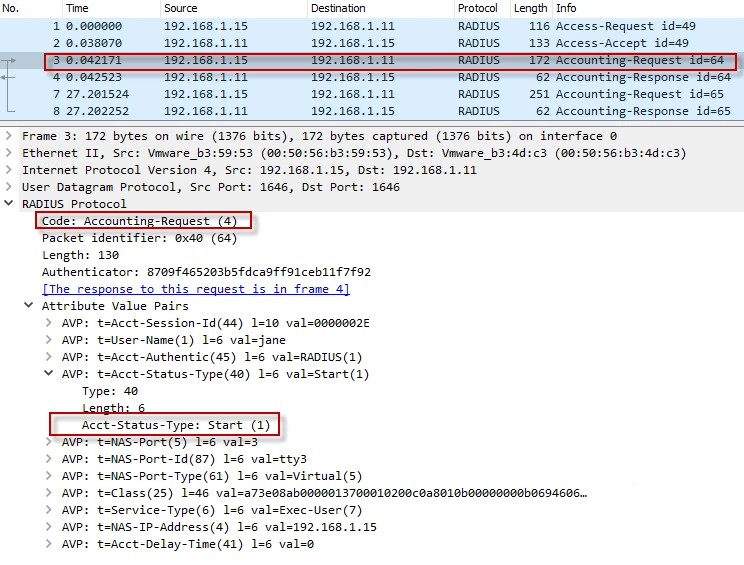Collapse the Attribute Value Pairs node
Image resolution: width=744 pixels, height=565 pixels.
click(29, 306)
